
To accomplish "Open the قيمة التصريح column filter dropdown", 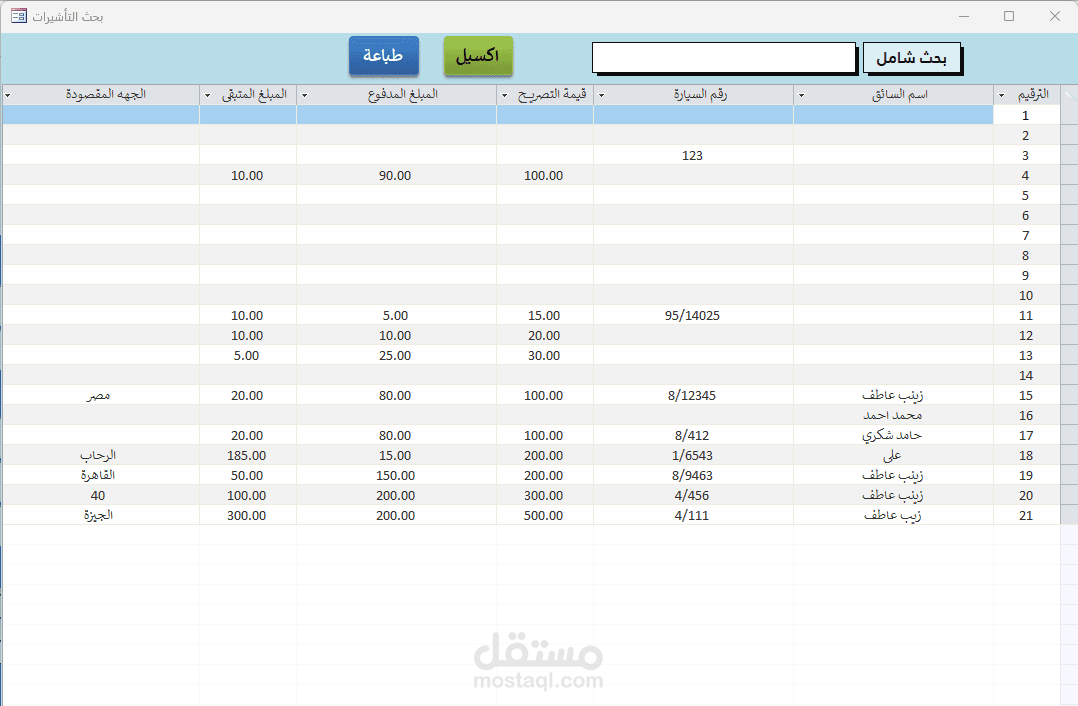I will click(505, 96).
